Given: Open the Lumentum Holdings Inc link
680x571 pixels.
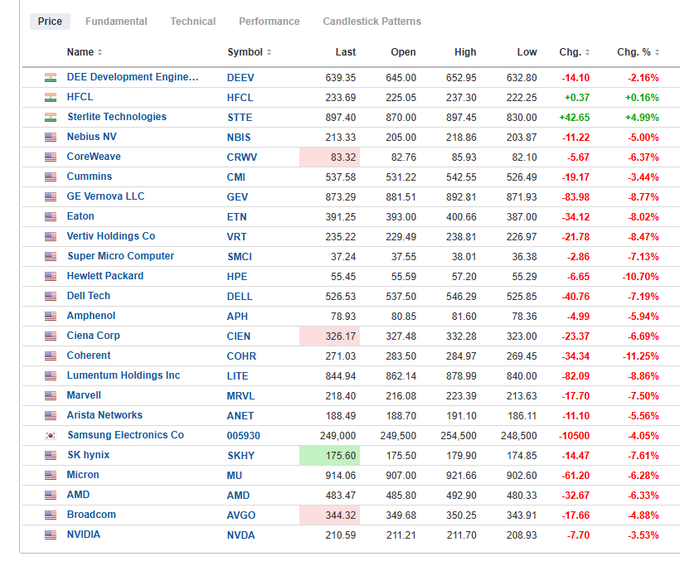Looking at the screenshot, I should [124, 375].
